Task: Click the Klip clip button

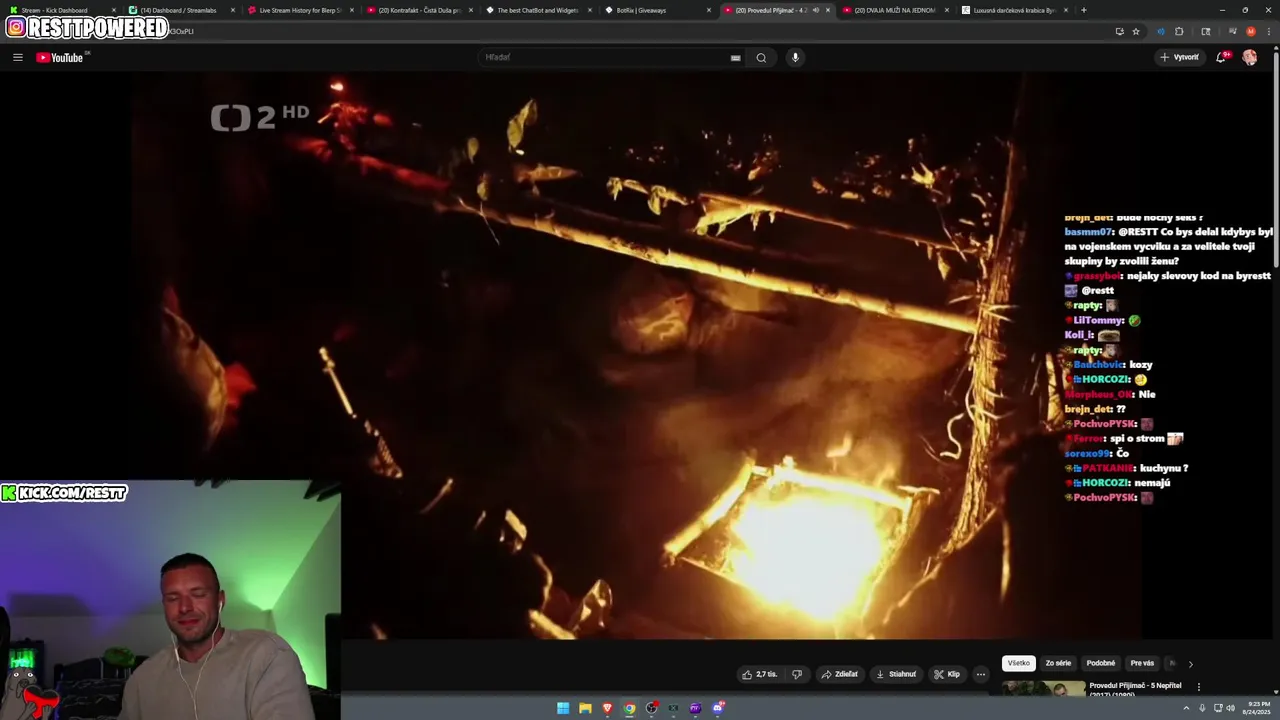Action: coord(947,674)
